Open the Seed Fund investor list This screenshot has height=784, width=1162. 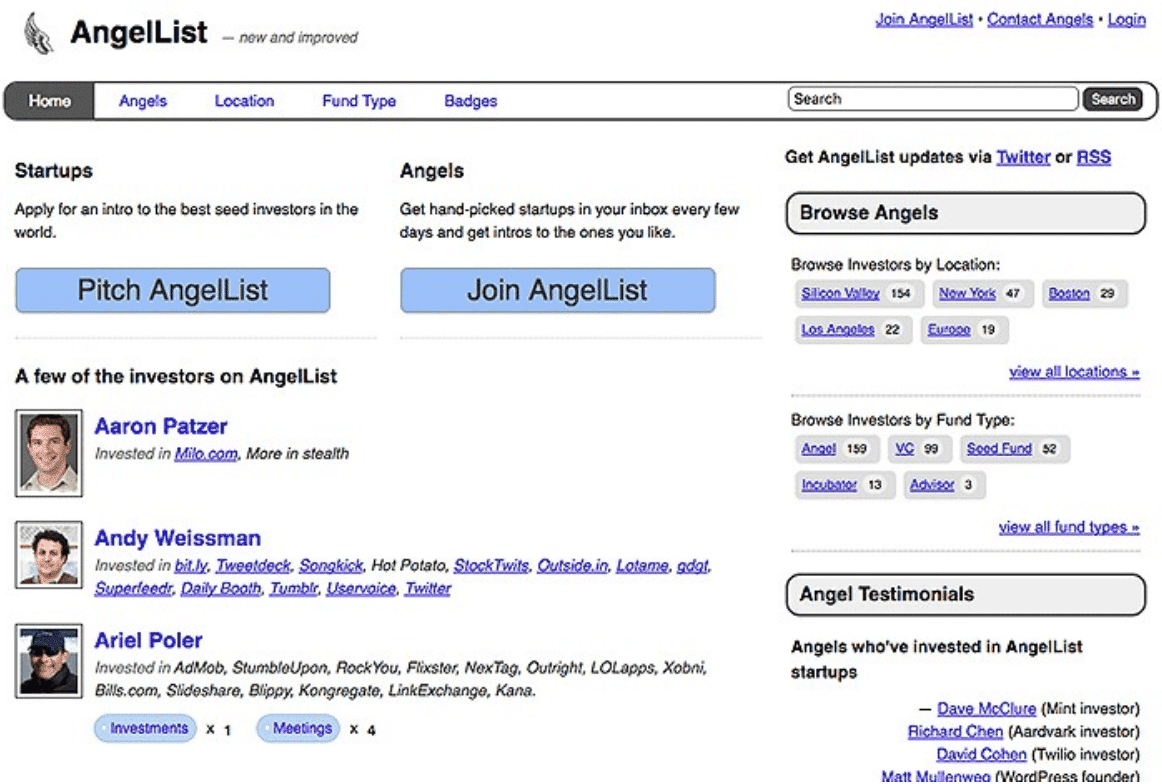coord(1001,448)
